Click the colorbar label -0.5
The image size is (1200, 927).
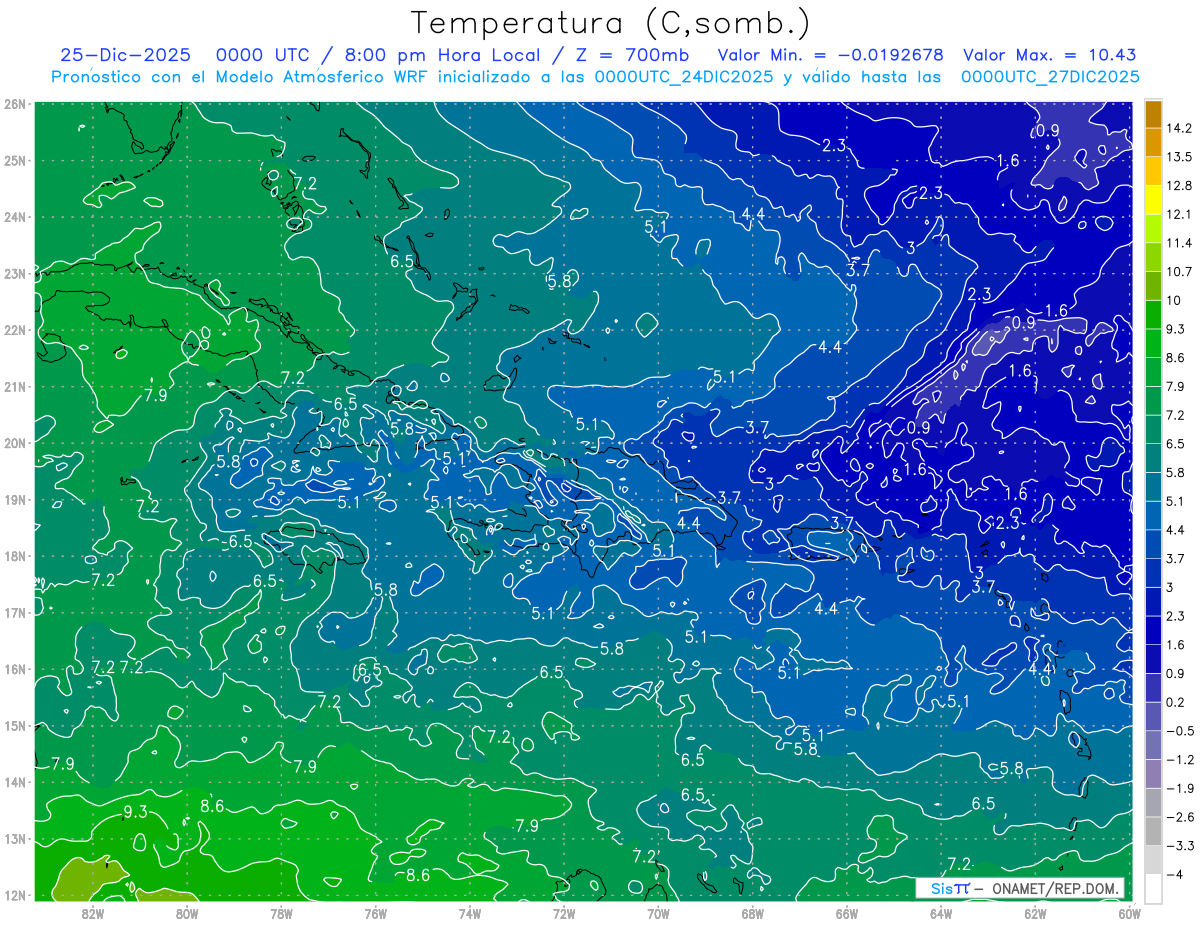click(x=1179, y=730)
